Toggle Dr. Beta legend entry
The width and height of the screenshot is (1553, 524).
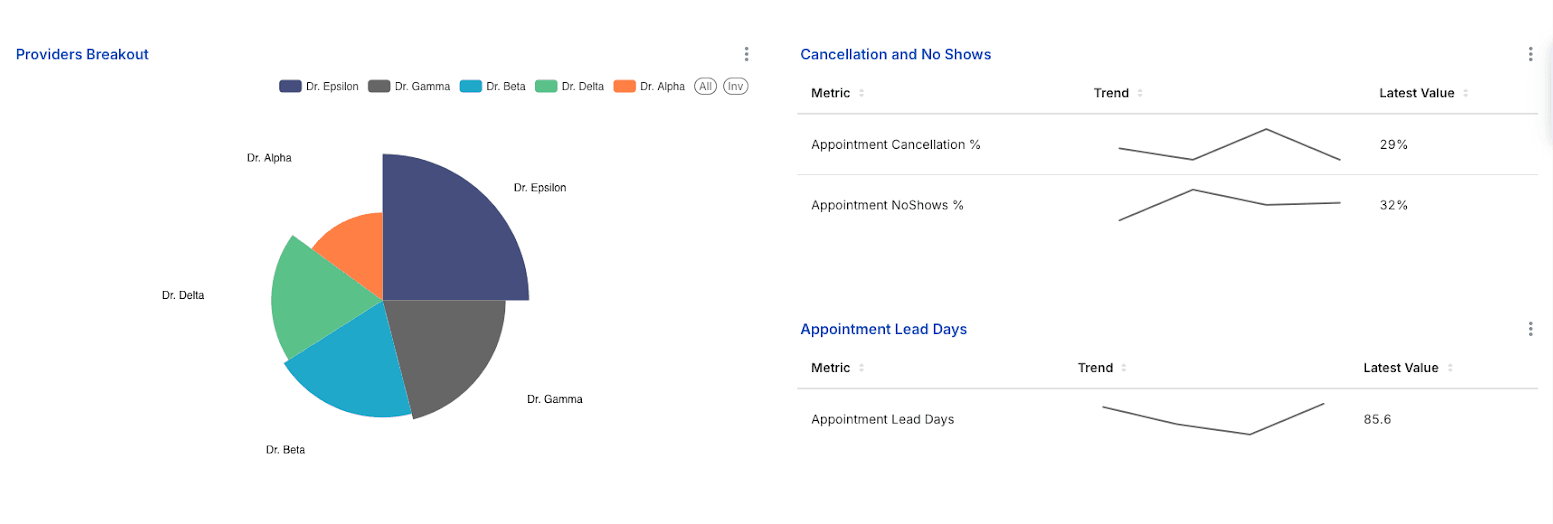(493, 86)
